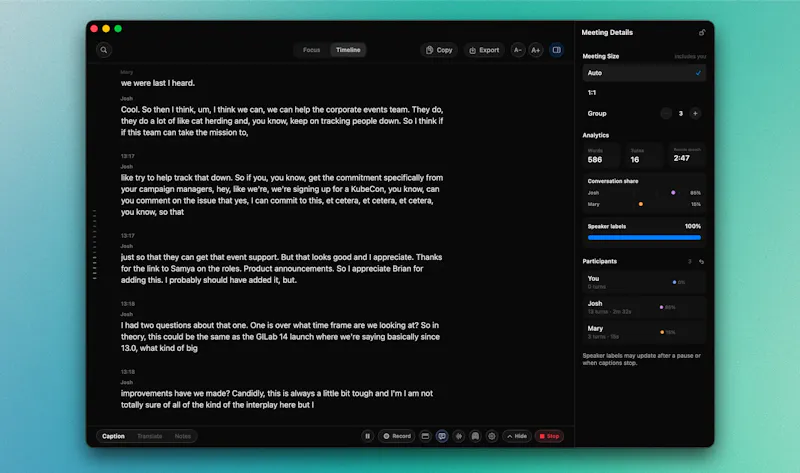Export the transcript with the Export button
Viewport: 800px width, 473px height.
coord(484,50)
